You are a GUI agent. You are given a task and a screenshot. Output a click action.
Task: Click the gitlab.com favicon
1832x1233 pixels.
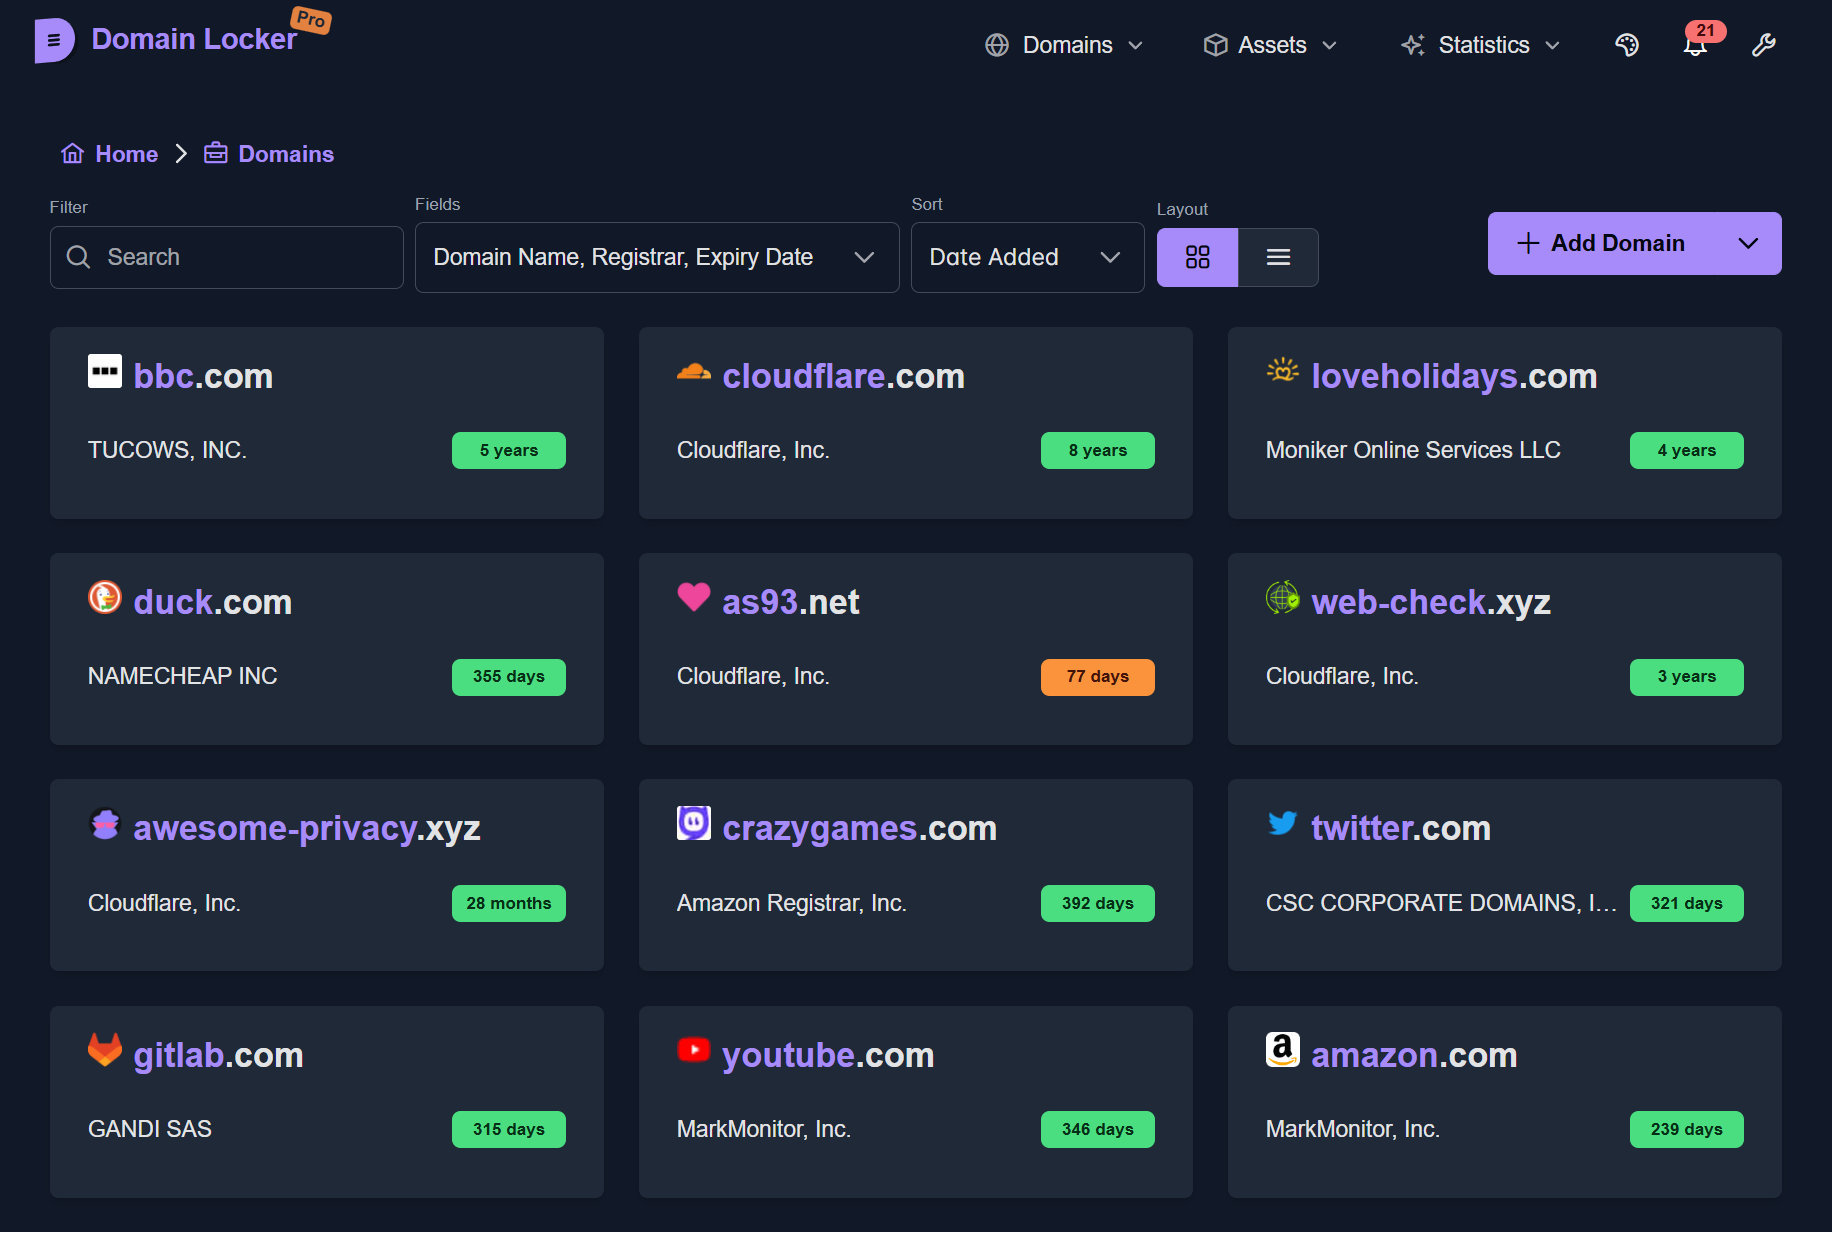pos(104,1049)
